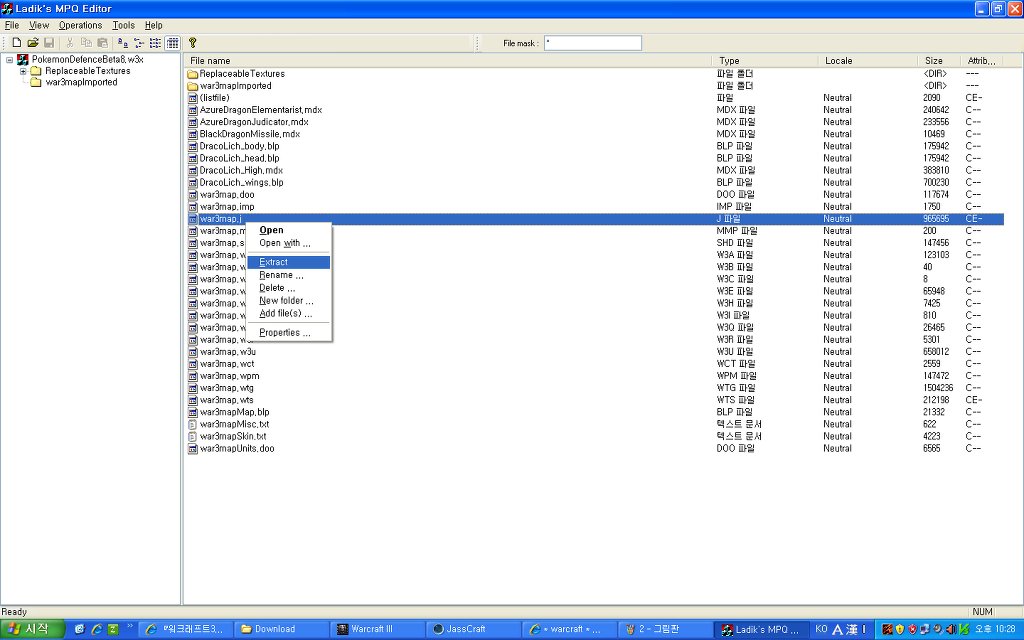Viewport: 1024px width, 640px height.
Task: Switch to Warcraft III taskbar button
Action: [379, 630]
